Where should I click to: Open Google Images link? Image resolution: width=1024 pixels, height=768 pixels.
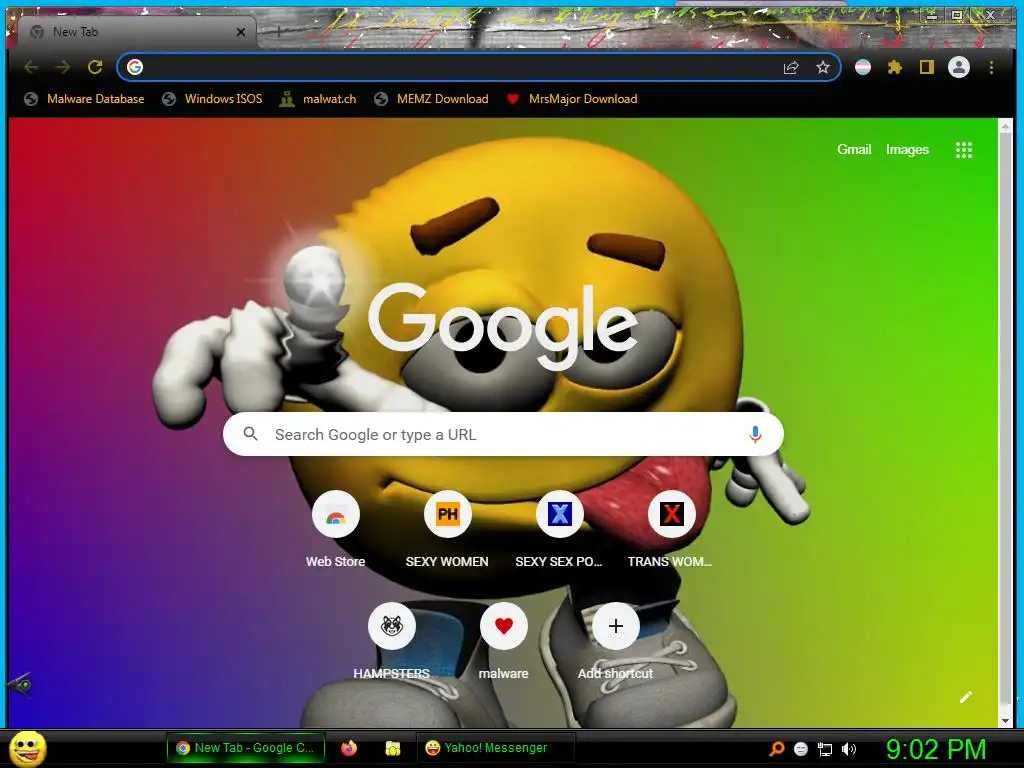(x=907, y=150)
